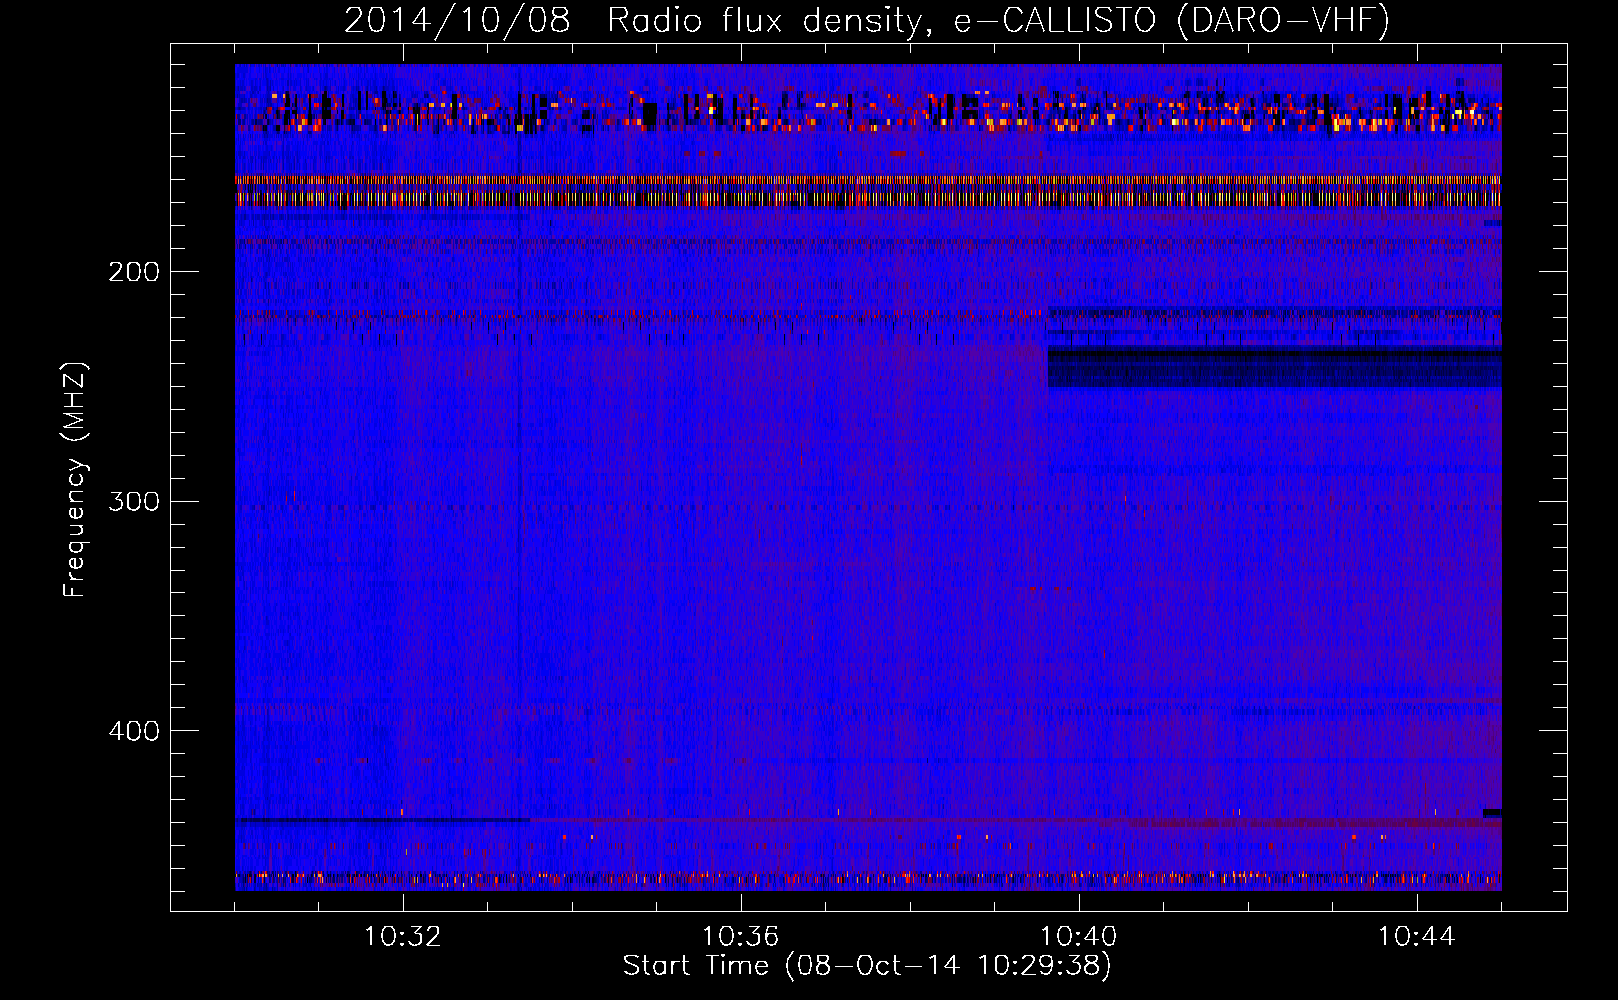Click the 10:44 time tick label

1417,937
